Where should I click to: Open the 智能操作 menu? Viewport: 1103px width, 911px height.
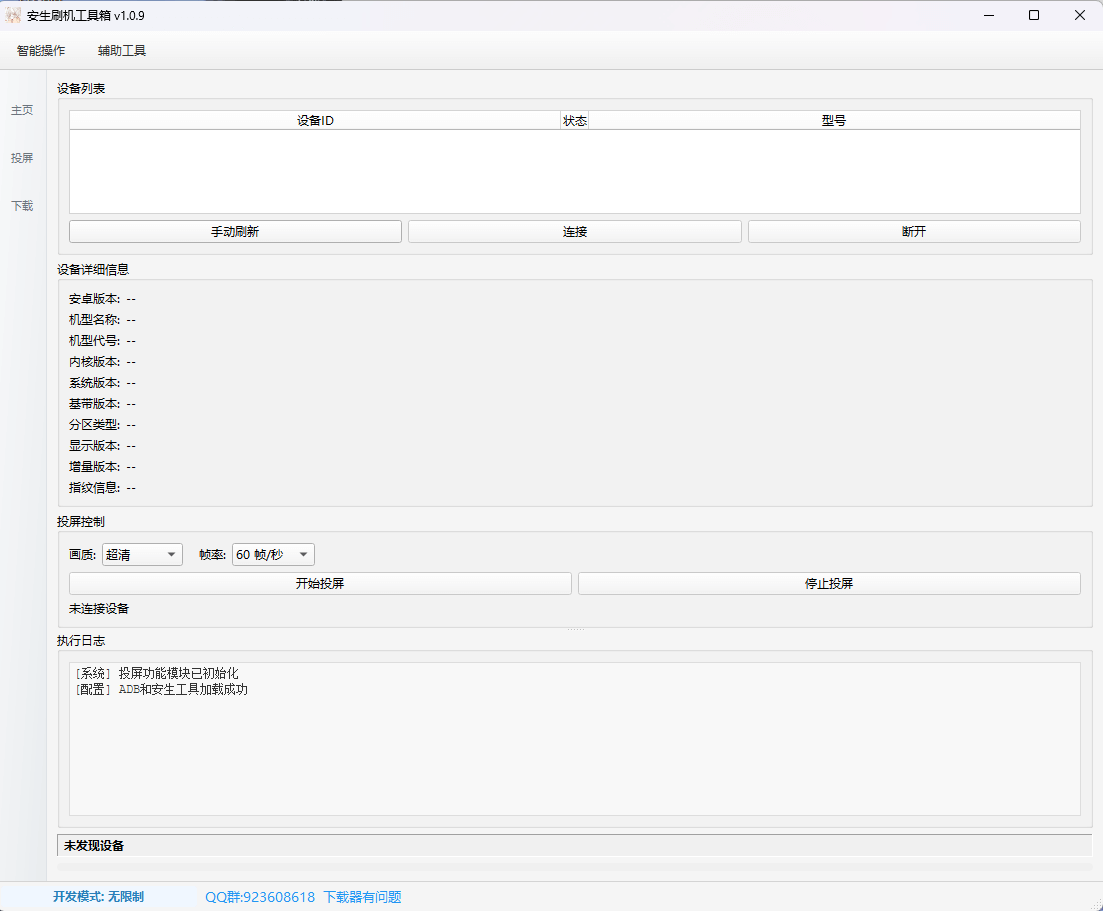pos(41,50)
